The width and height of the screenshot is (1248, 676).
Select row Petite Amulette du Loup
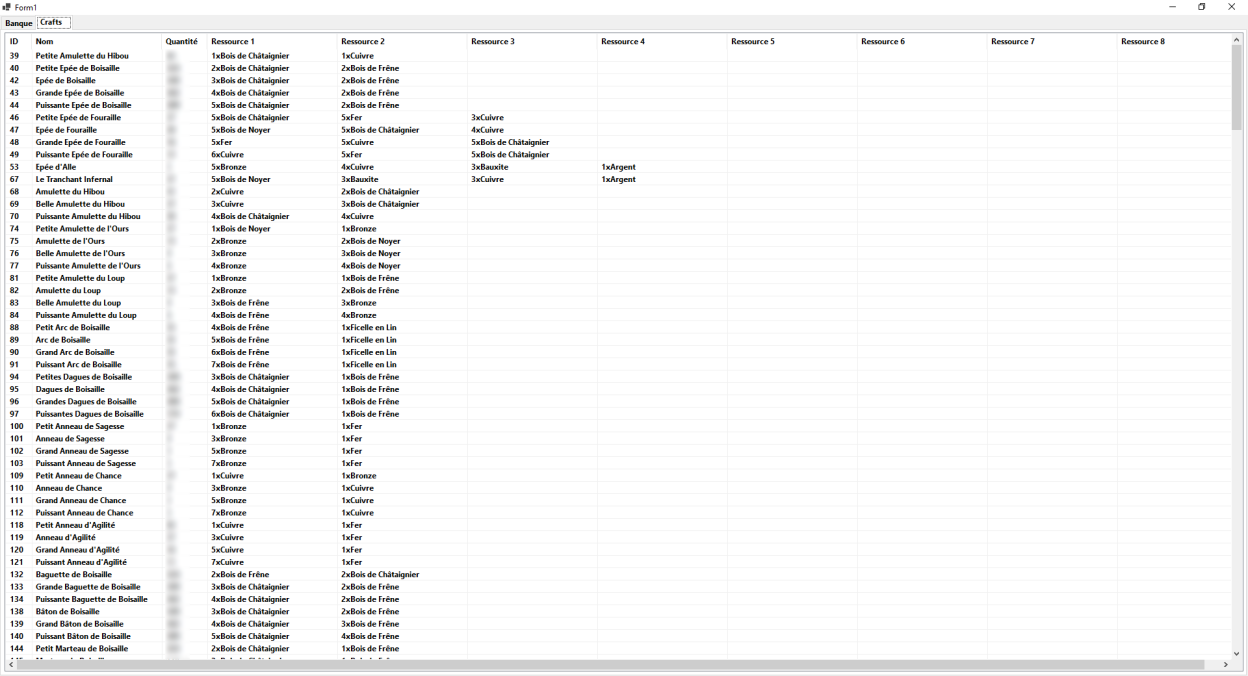619,278
